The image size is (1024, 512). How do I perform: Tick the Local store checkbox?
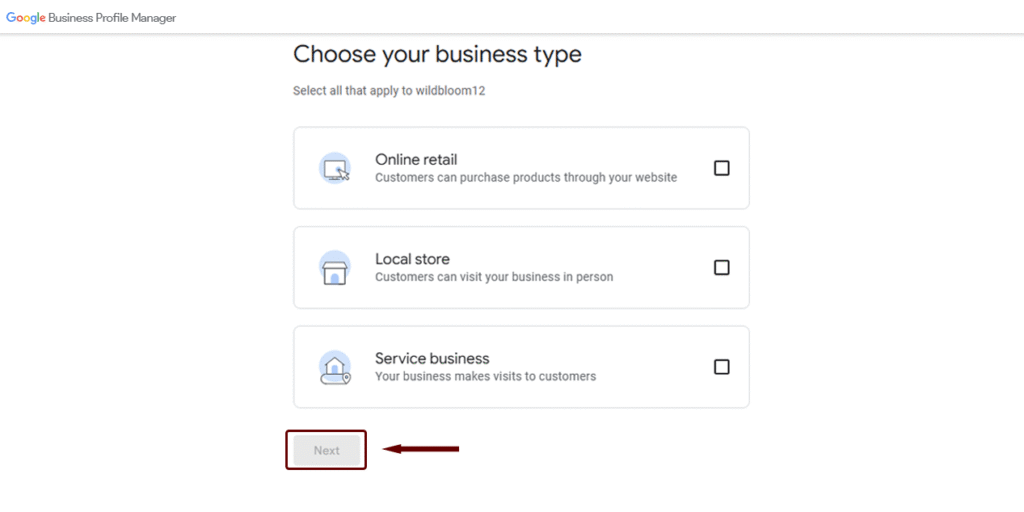pos(721,268)
